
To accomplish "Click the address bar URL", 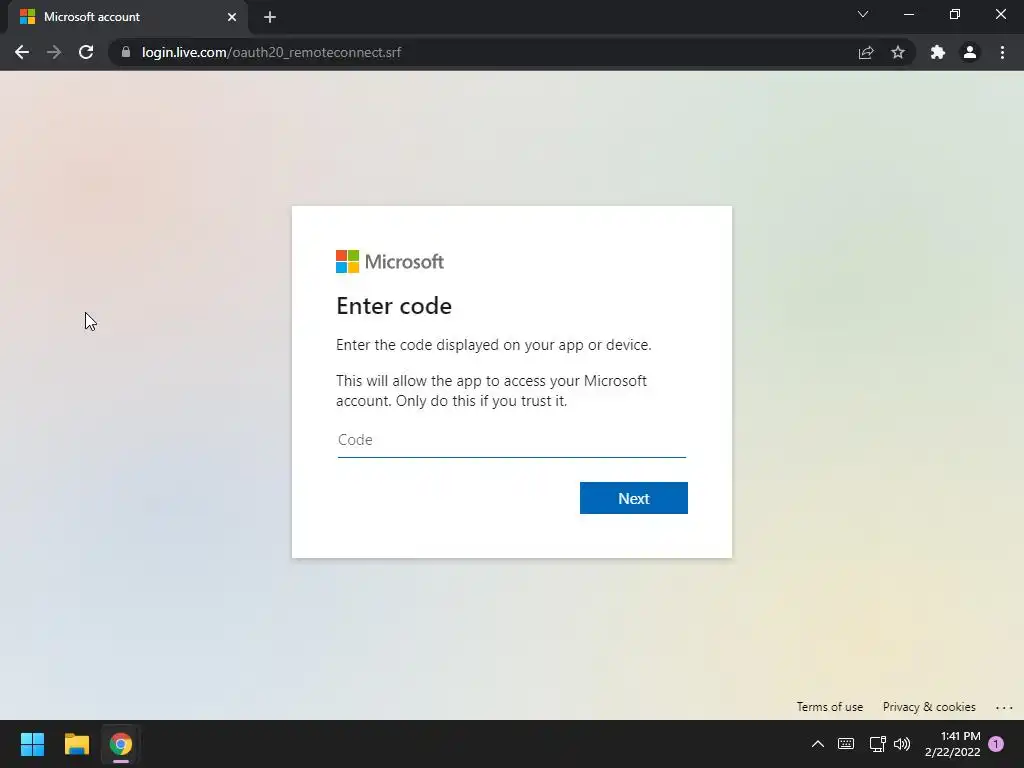I will click(271, 52).
